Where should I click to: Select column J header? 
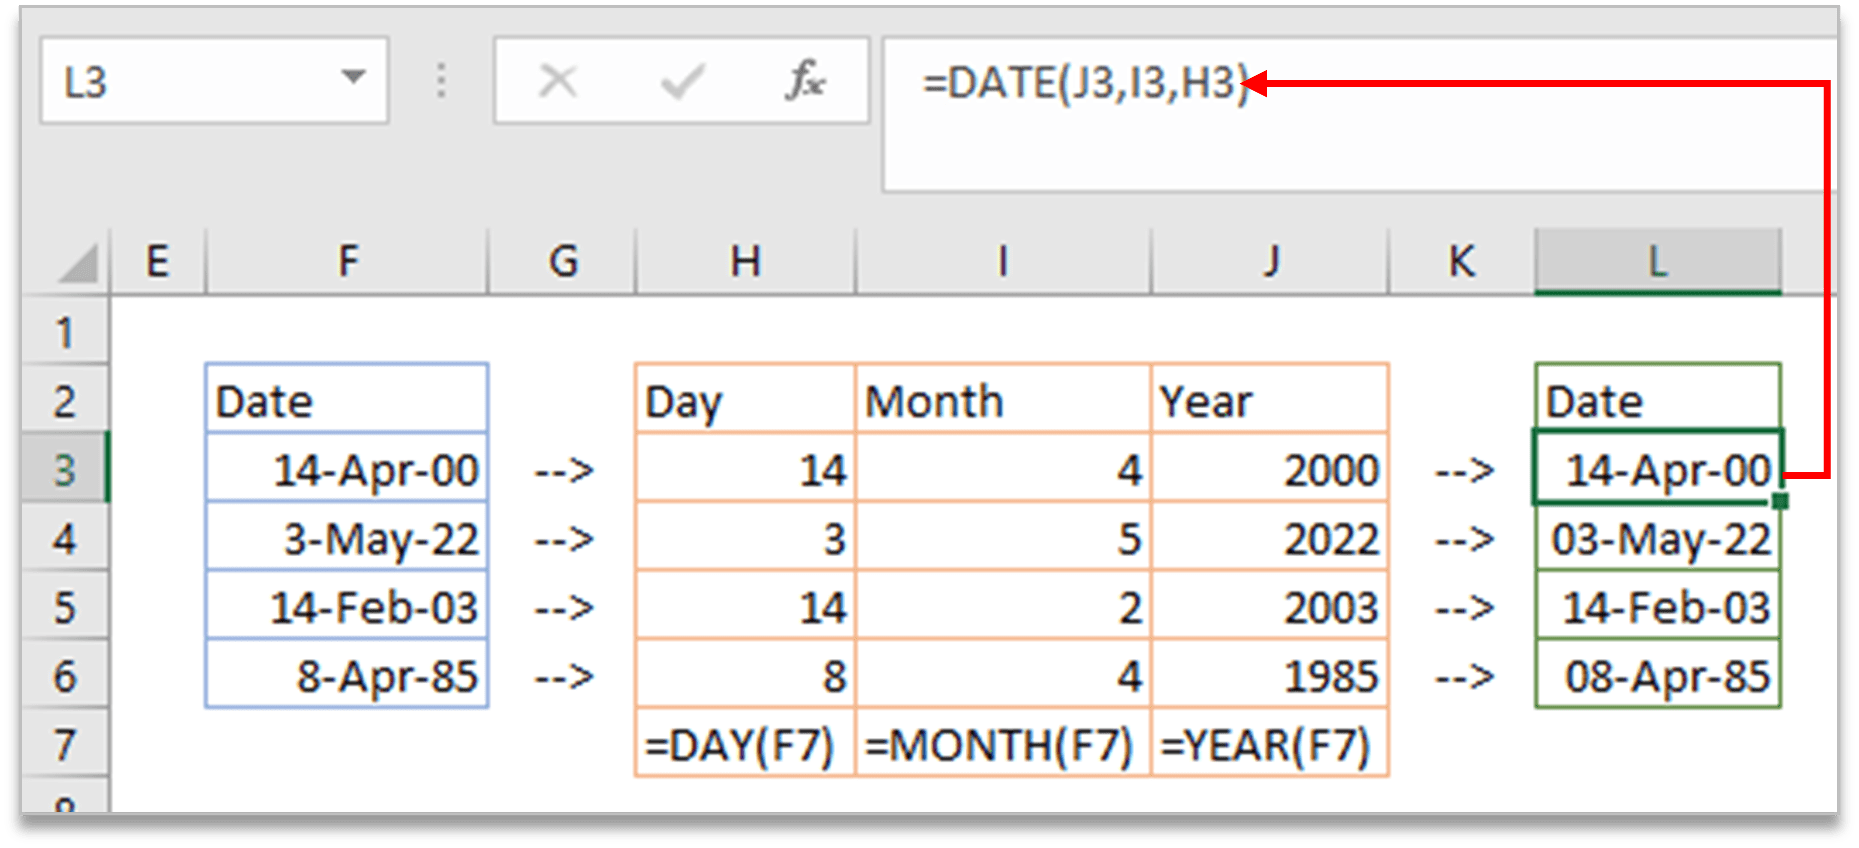point(1270,262)
